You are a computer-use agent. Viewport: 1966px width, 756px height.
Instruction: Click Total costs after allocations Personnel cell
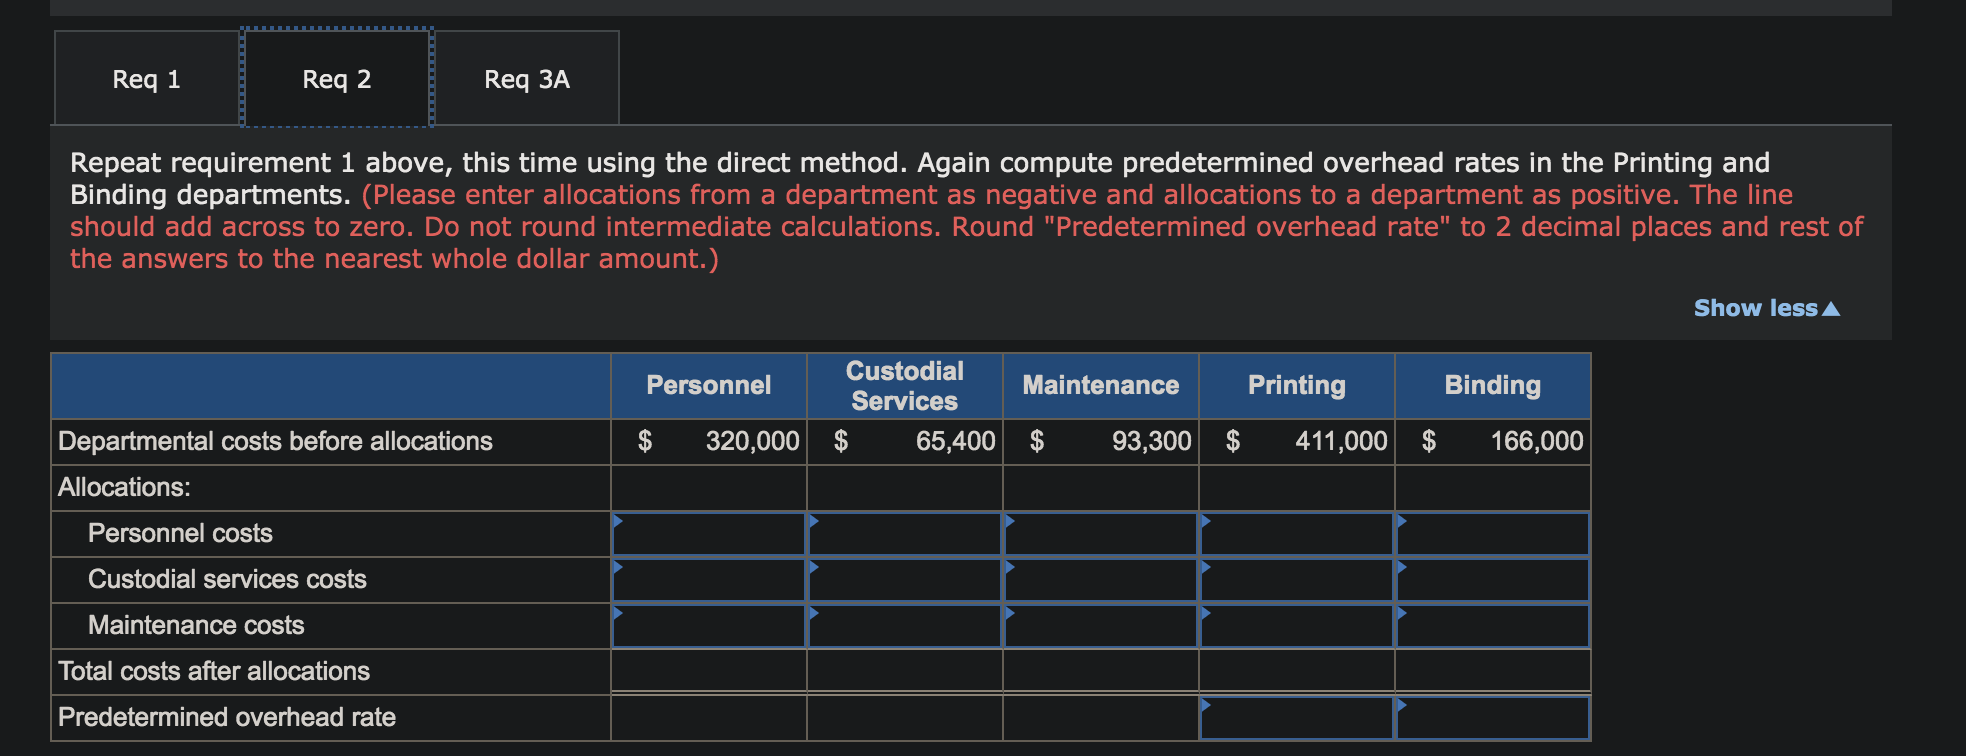tap(709, 670)
